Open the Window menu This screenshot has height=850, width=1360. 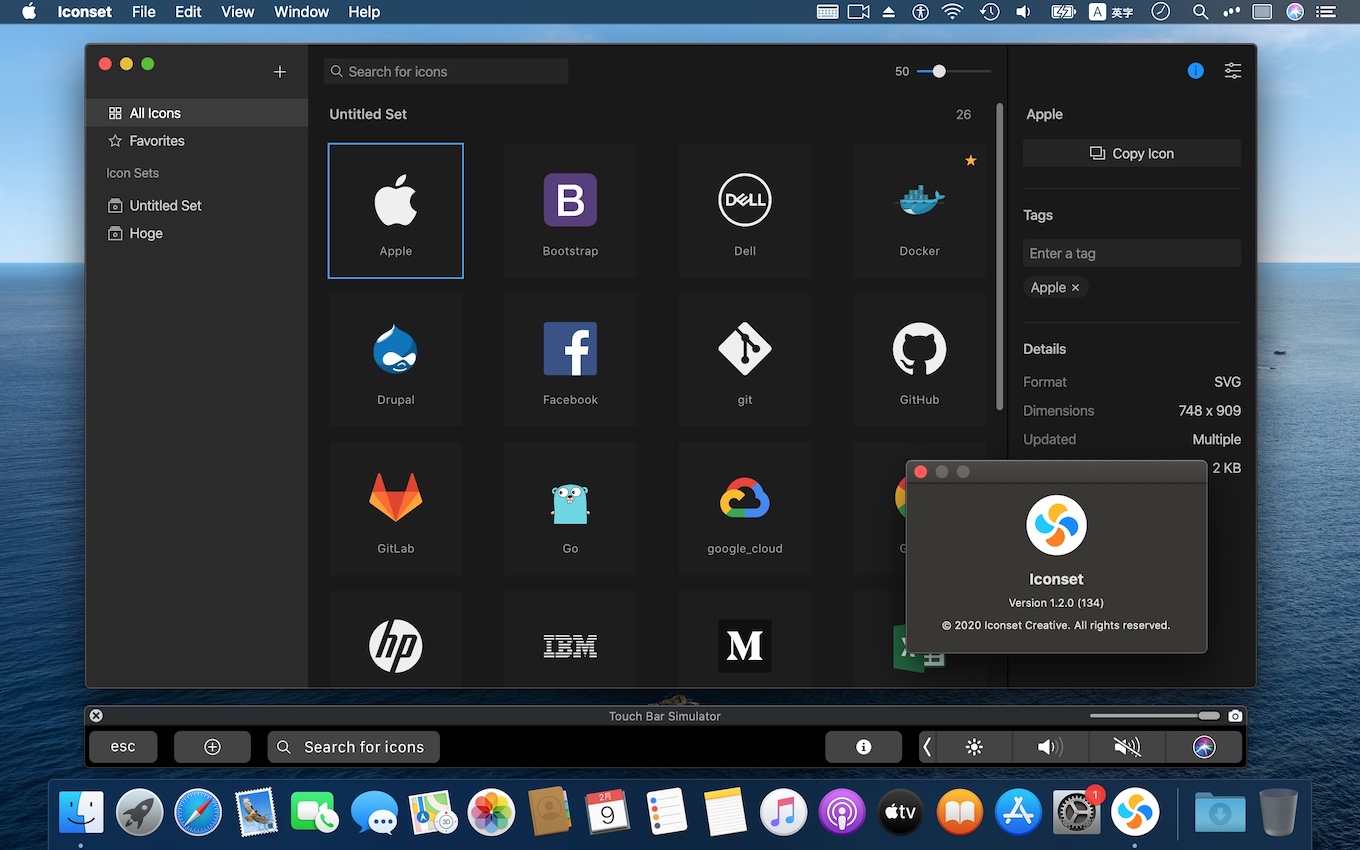(301, 12)
